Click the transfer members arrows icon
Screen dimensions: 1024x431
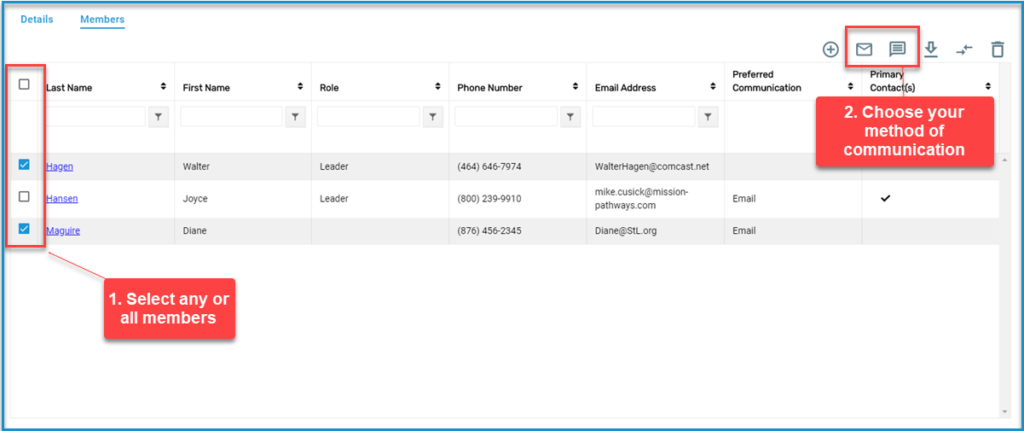[x=964, y=49]
